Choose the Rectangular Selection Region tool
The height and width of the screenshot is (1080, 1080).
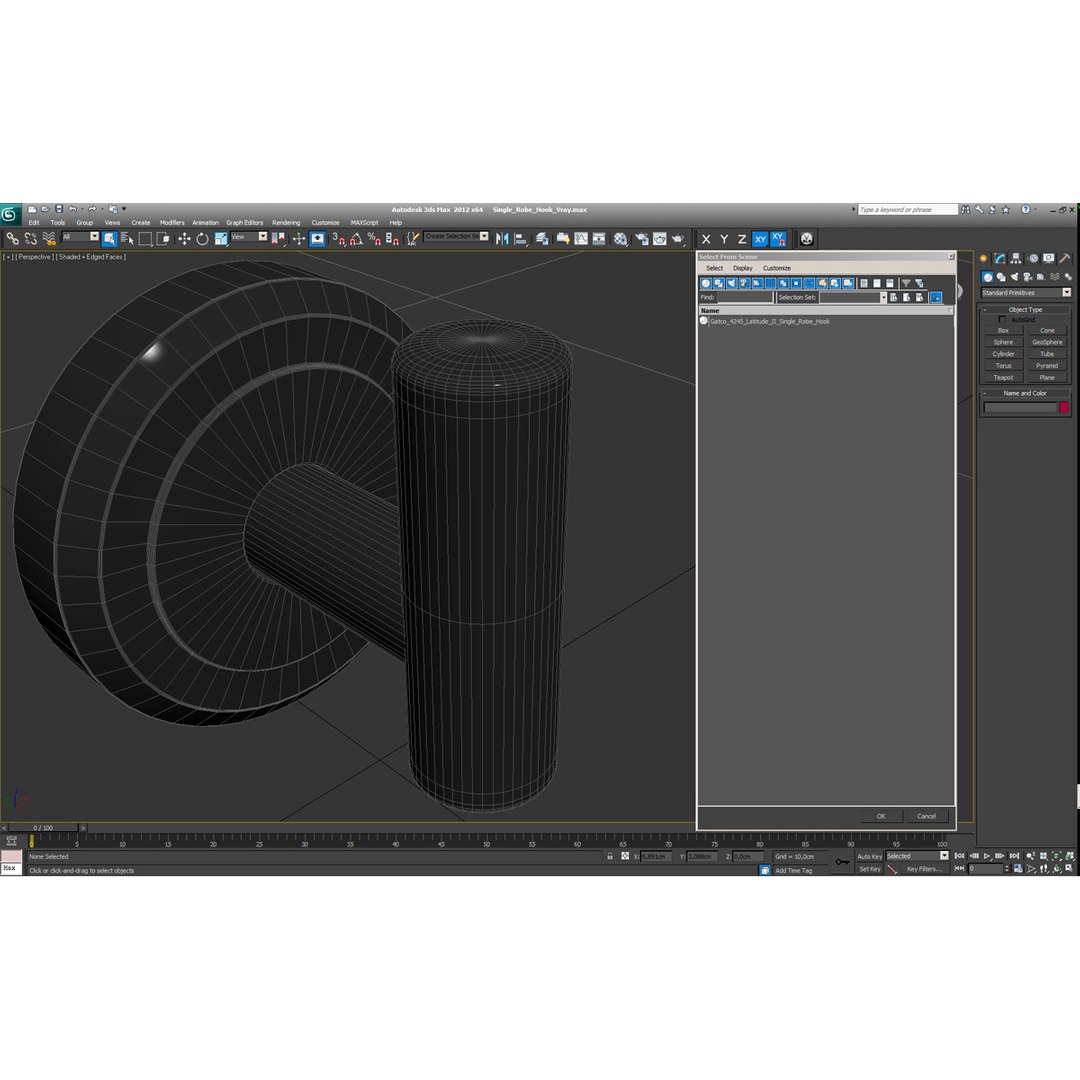click(145, 239)
